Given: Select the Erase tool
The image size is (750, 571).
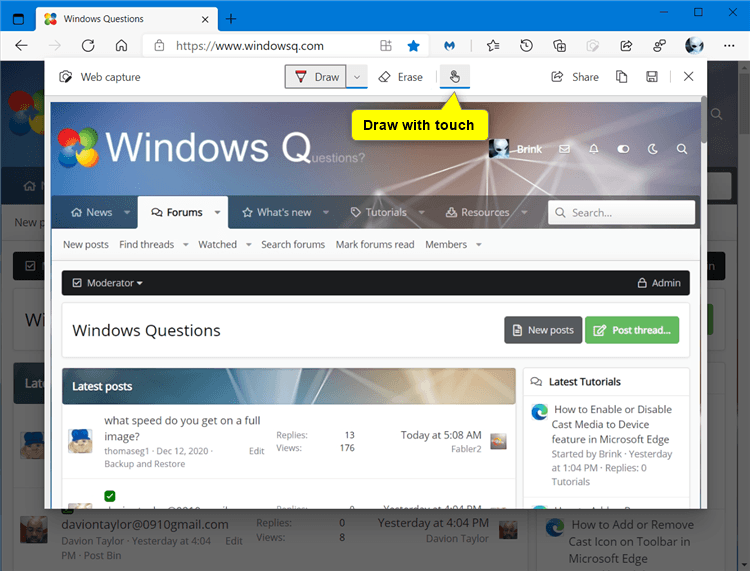Looking at the screenshot, I should point(400,77).
